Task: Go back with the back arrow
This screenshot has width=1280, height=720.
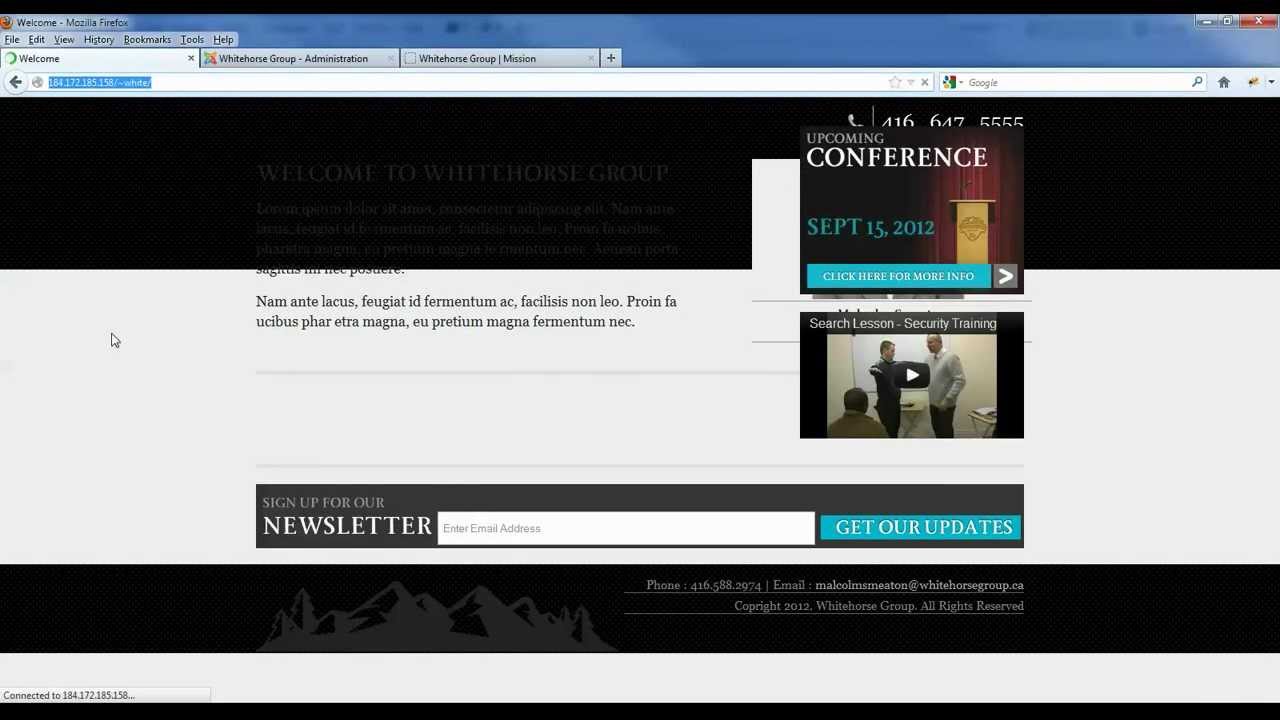Action: tap(15, 83)
